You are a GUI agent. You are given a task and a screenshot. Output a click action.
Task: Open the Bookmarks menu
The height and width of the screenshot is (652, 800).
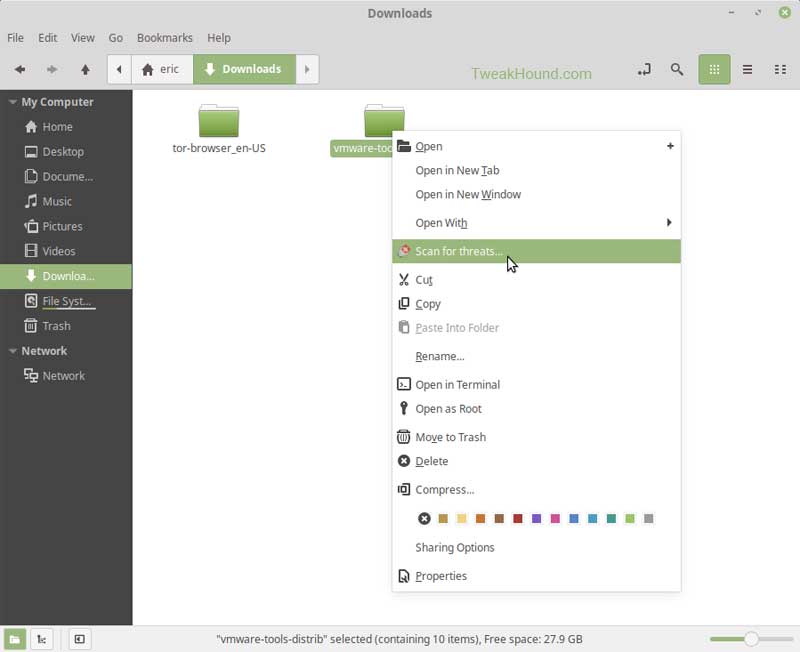click(x=165, y=38)
